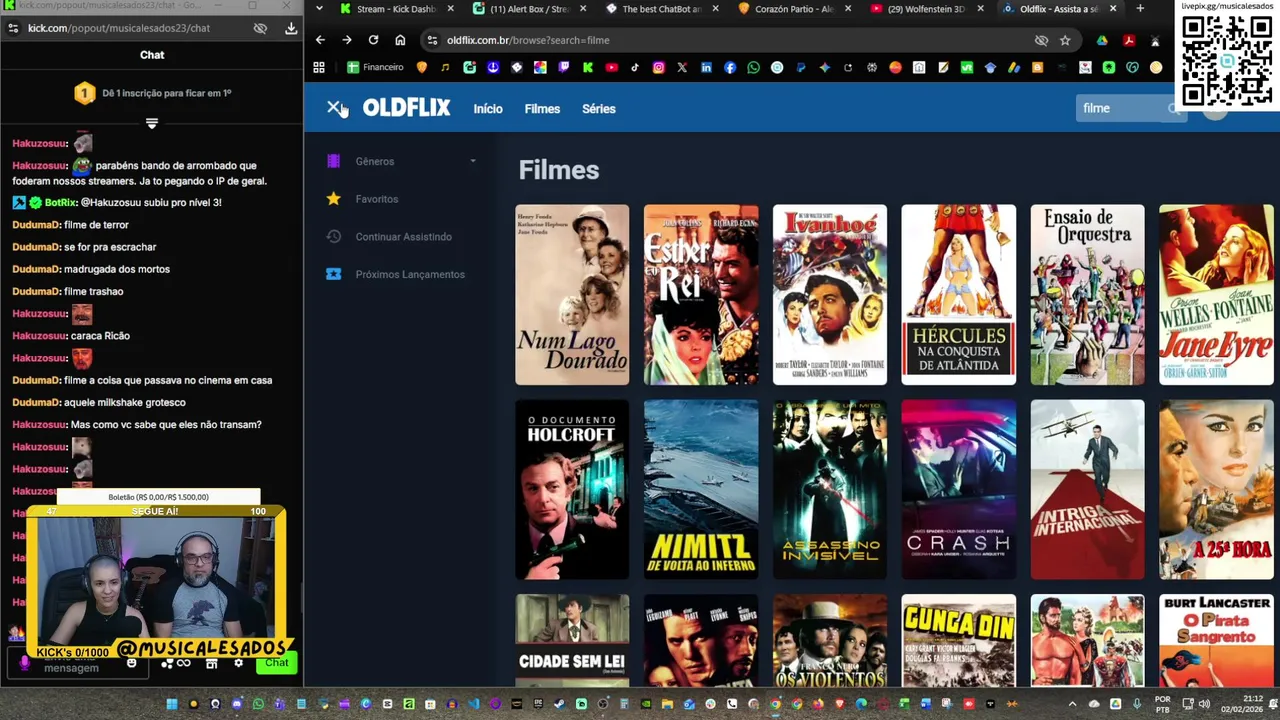Go to the Início tab

coord(488,109)
